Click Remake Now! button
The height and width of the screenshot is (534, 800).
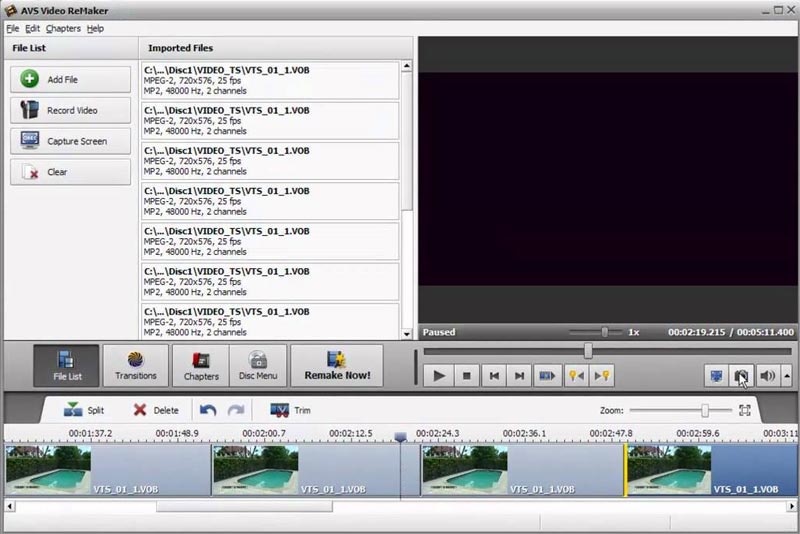pyautogui.click(x=337, y=366)
